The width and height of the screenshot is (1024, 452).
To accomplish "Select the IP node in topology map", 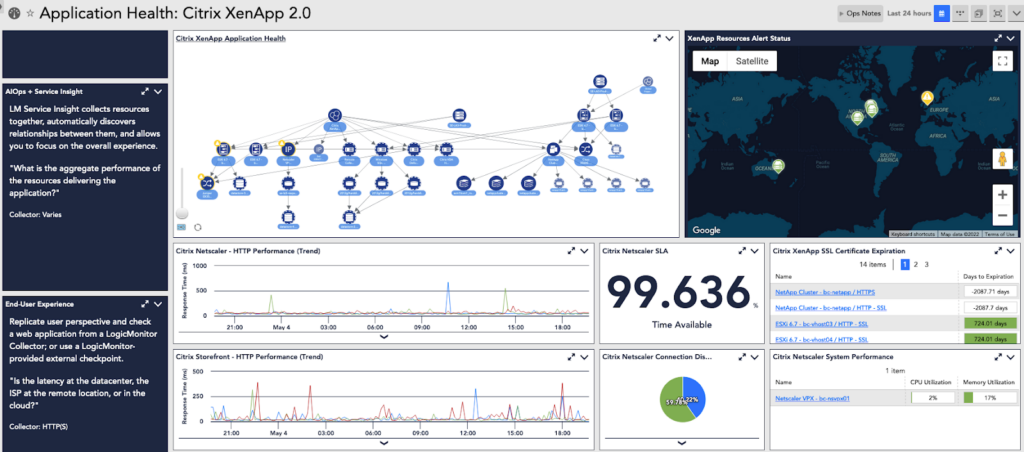I will pyautogui.click(x=287, y=149).
